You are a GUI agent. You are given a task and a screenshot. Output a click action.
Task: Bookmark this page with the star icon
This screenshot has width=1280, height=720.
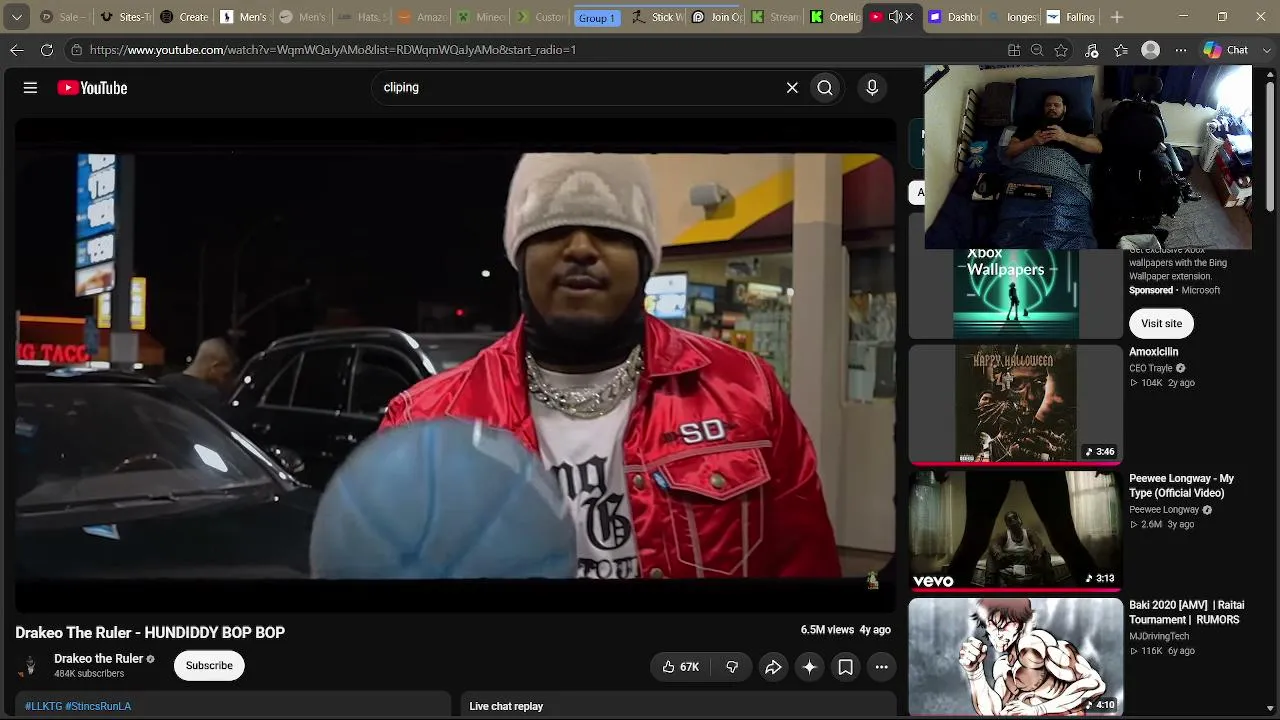click(x=1061, y=50)
